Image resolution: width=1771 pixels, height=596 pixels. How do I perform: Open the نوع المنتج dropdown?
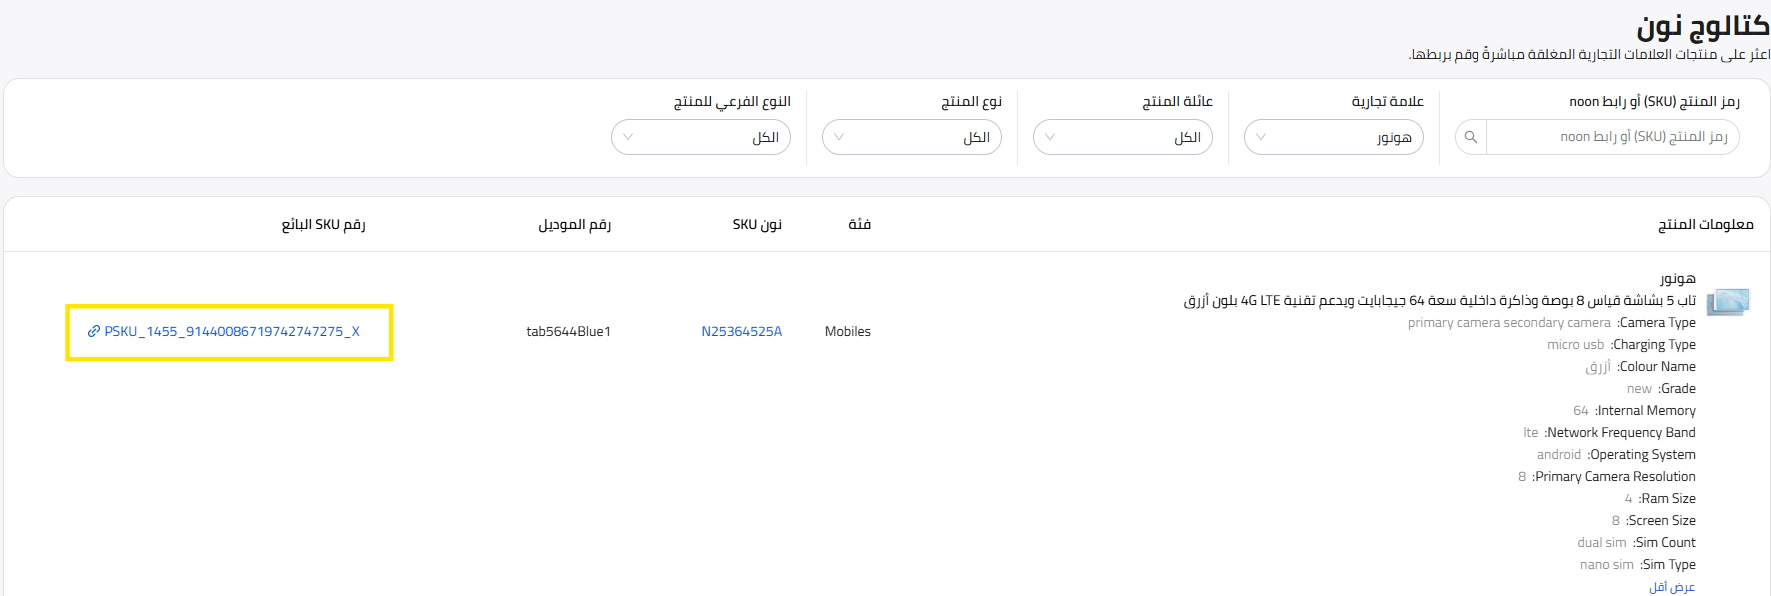(911, 137)
